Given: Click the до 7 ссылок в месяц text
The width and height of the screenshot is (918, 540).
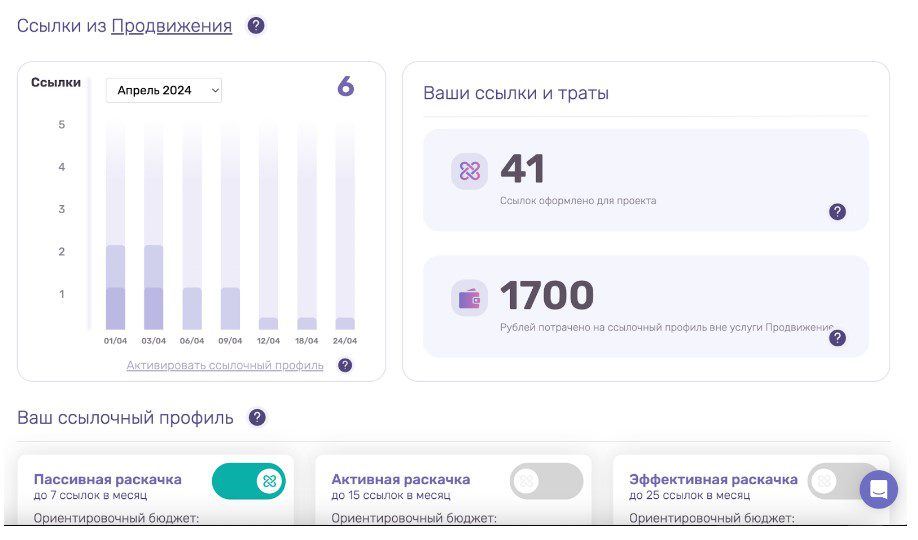Looking at the screenshot, I should point(90,495).
